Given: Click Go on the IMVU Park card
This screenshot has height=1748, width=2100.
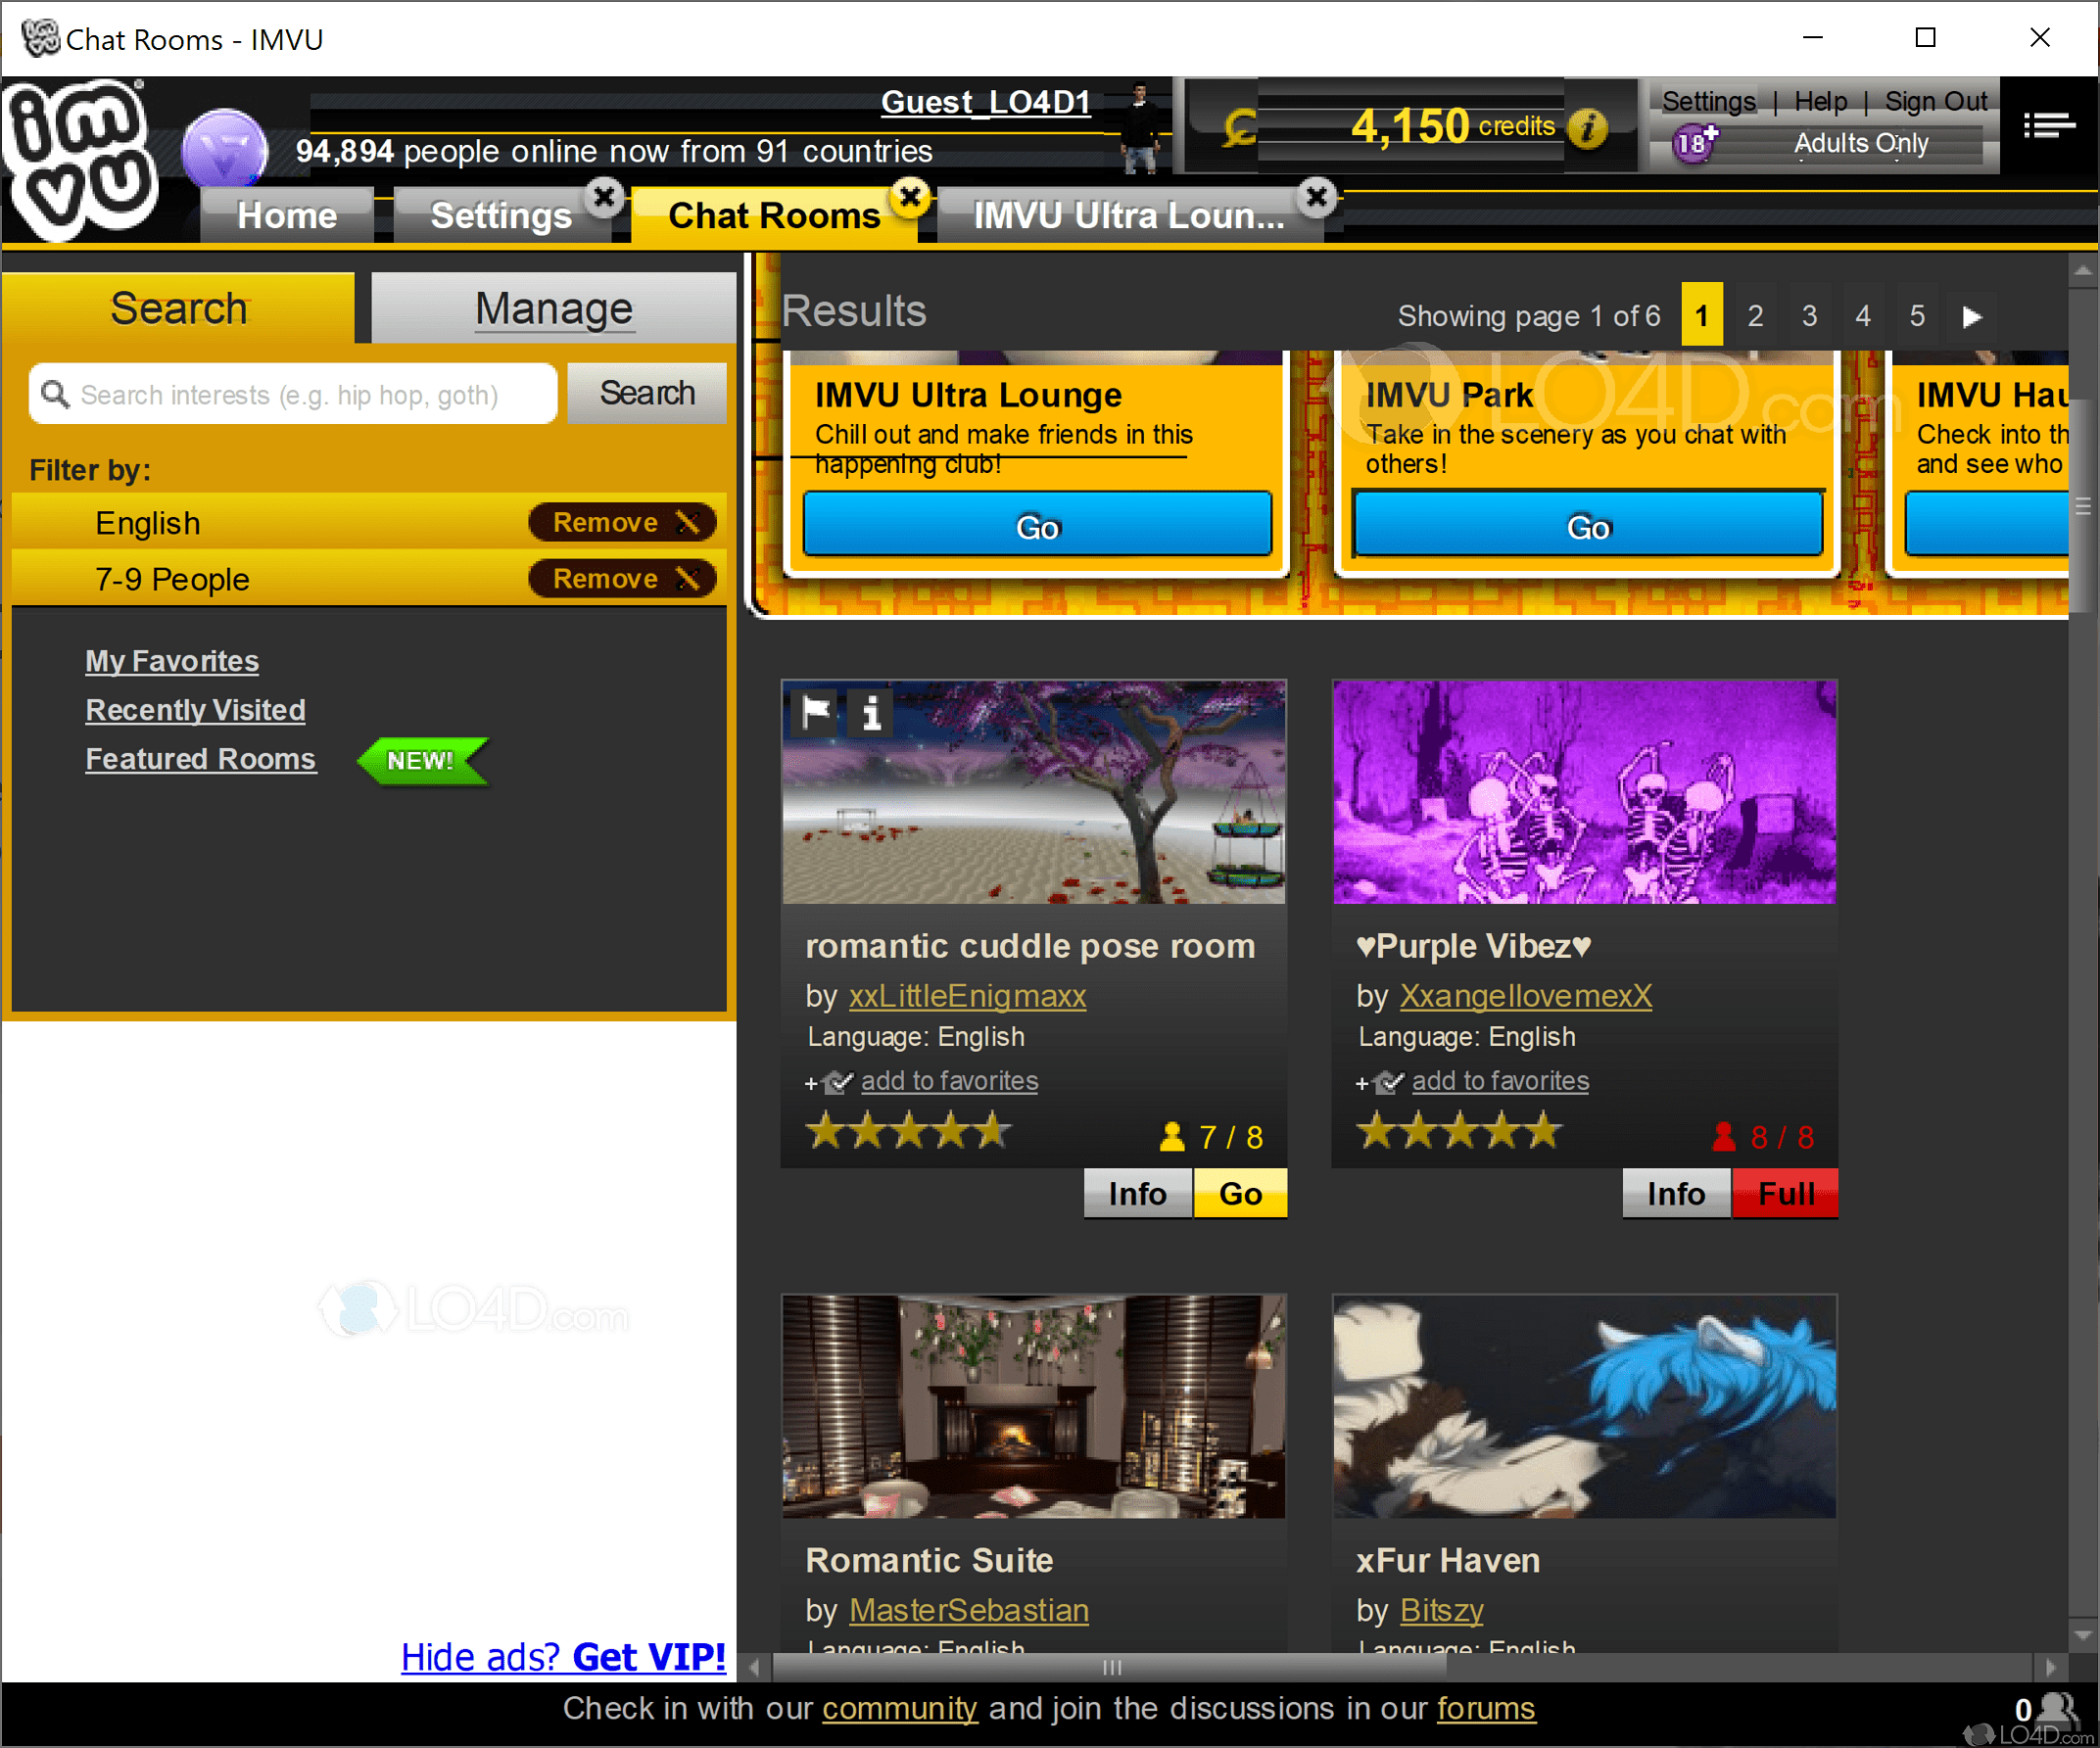Looking at the screenshot, I should point(1587,526).
